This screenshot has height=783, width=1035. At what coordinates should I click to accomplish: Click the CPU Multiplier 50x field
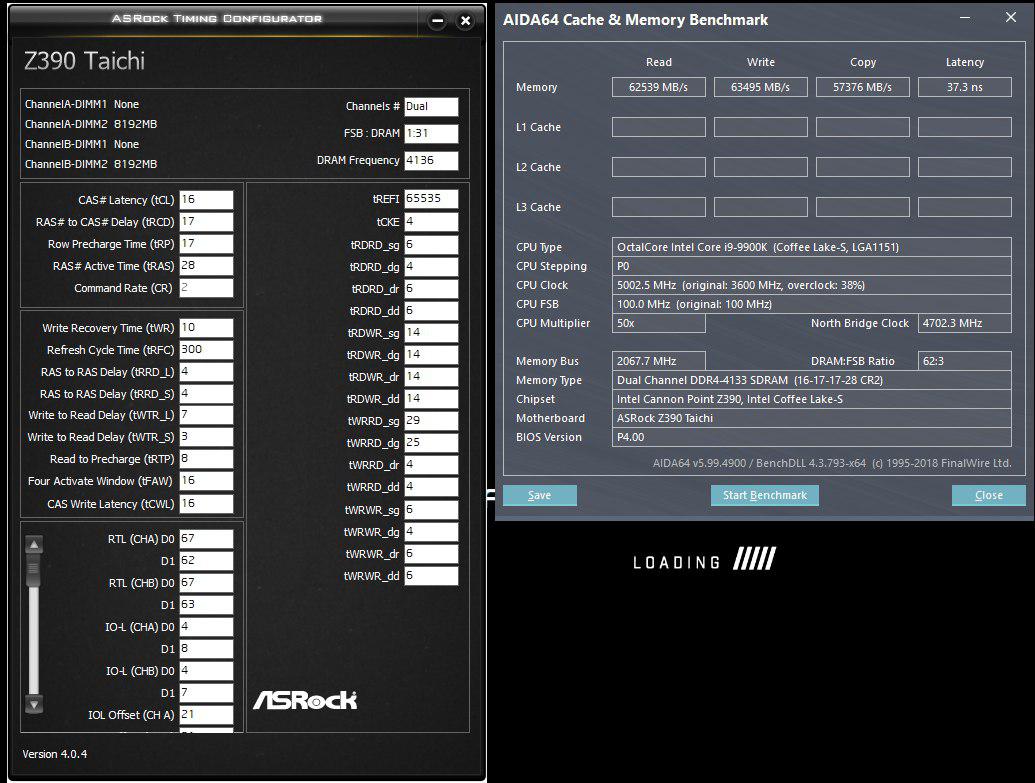[x=659, y=323]
